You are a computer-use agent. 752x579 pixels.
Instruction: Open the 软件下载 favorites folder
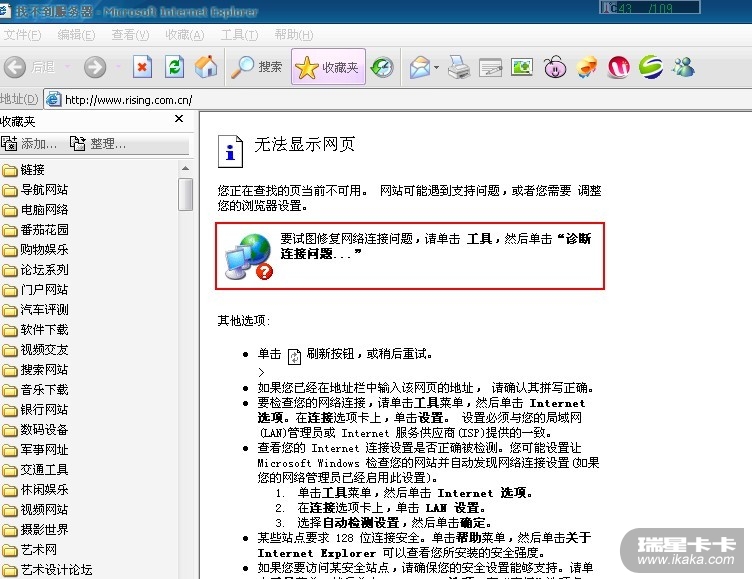point(35,330)
